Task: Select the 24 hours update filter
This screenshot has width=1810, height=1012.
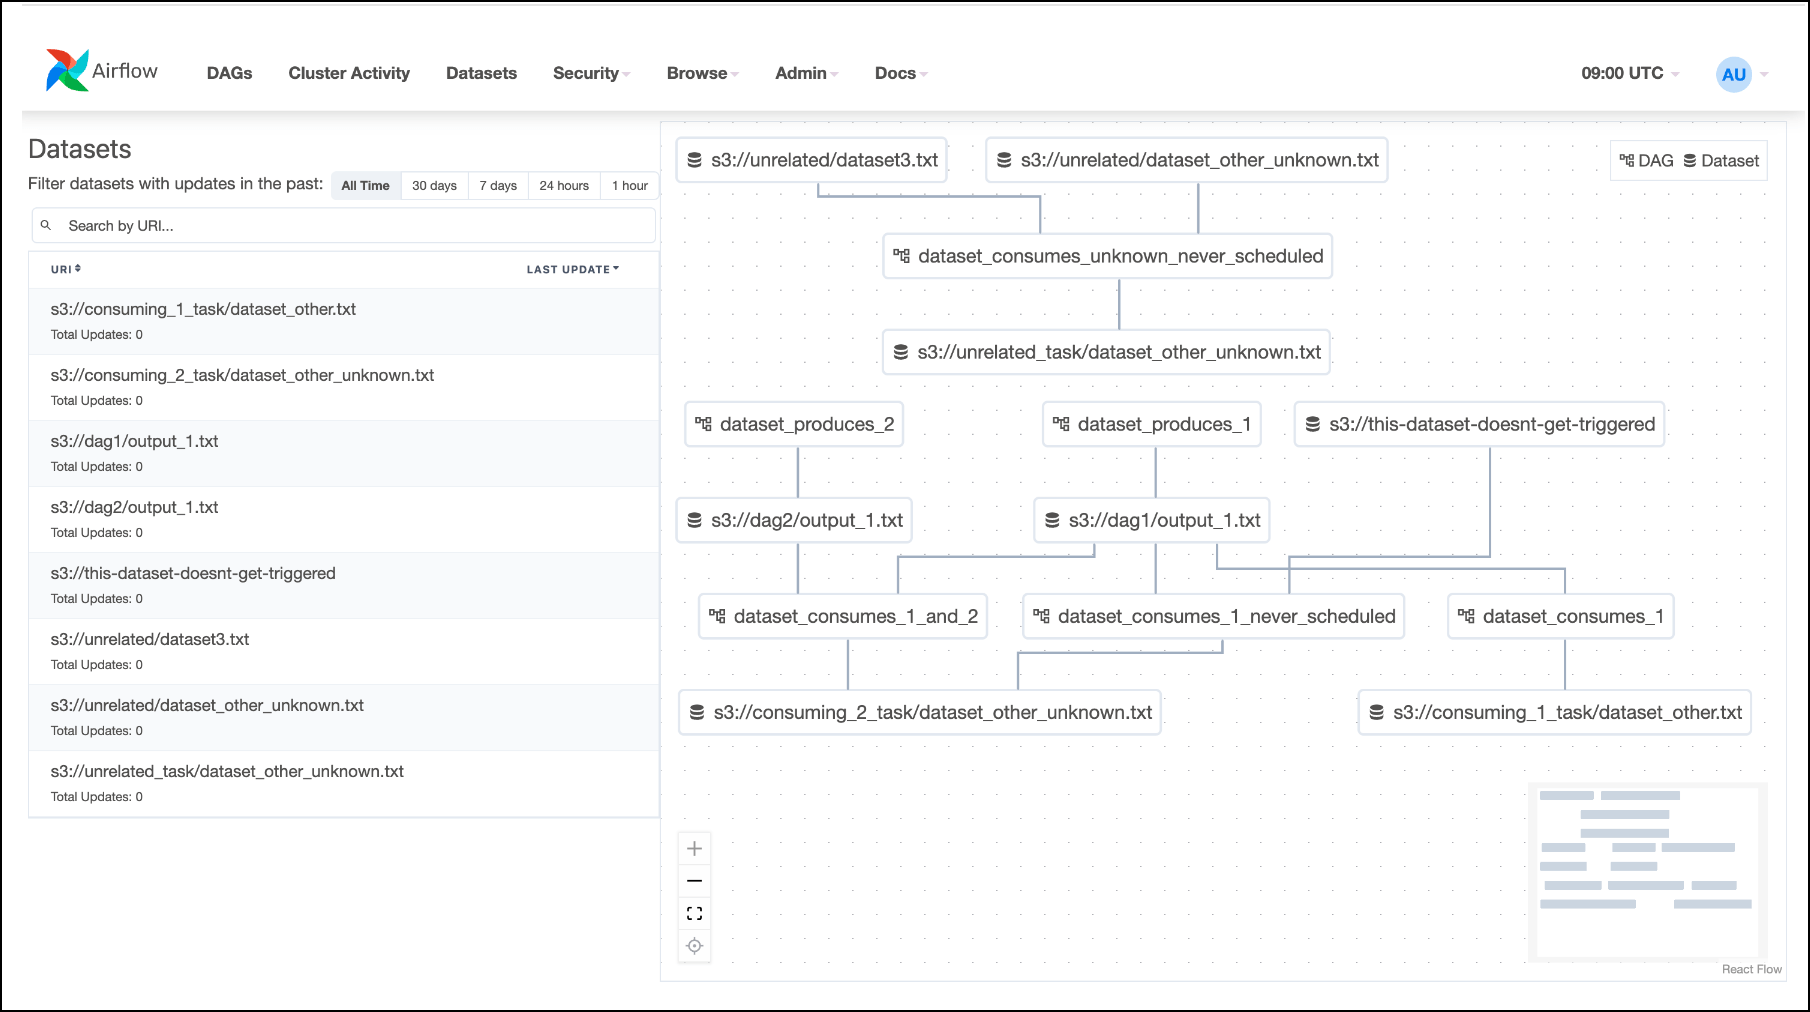Action: (x=564, y=186)
